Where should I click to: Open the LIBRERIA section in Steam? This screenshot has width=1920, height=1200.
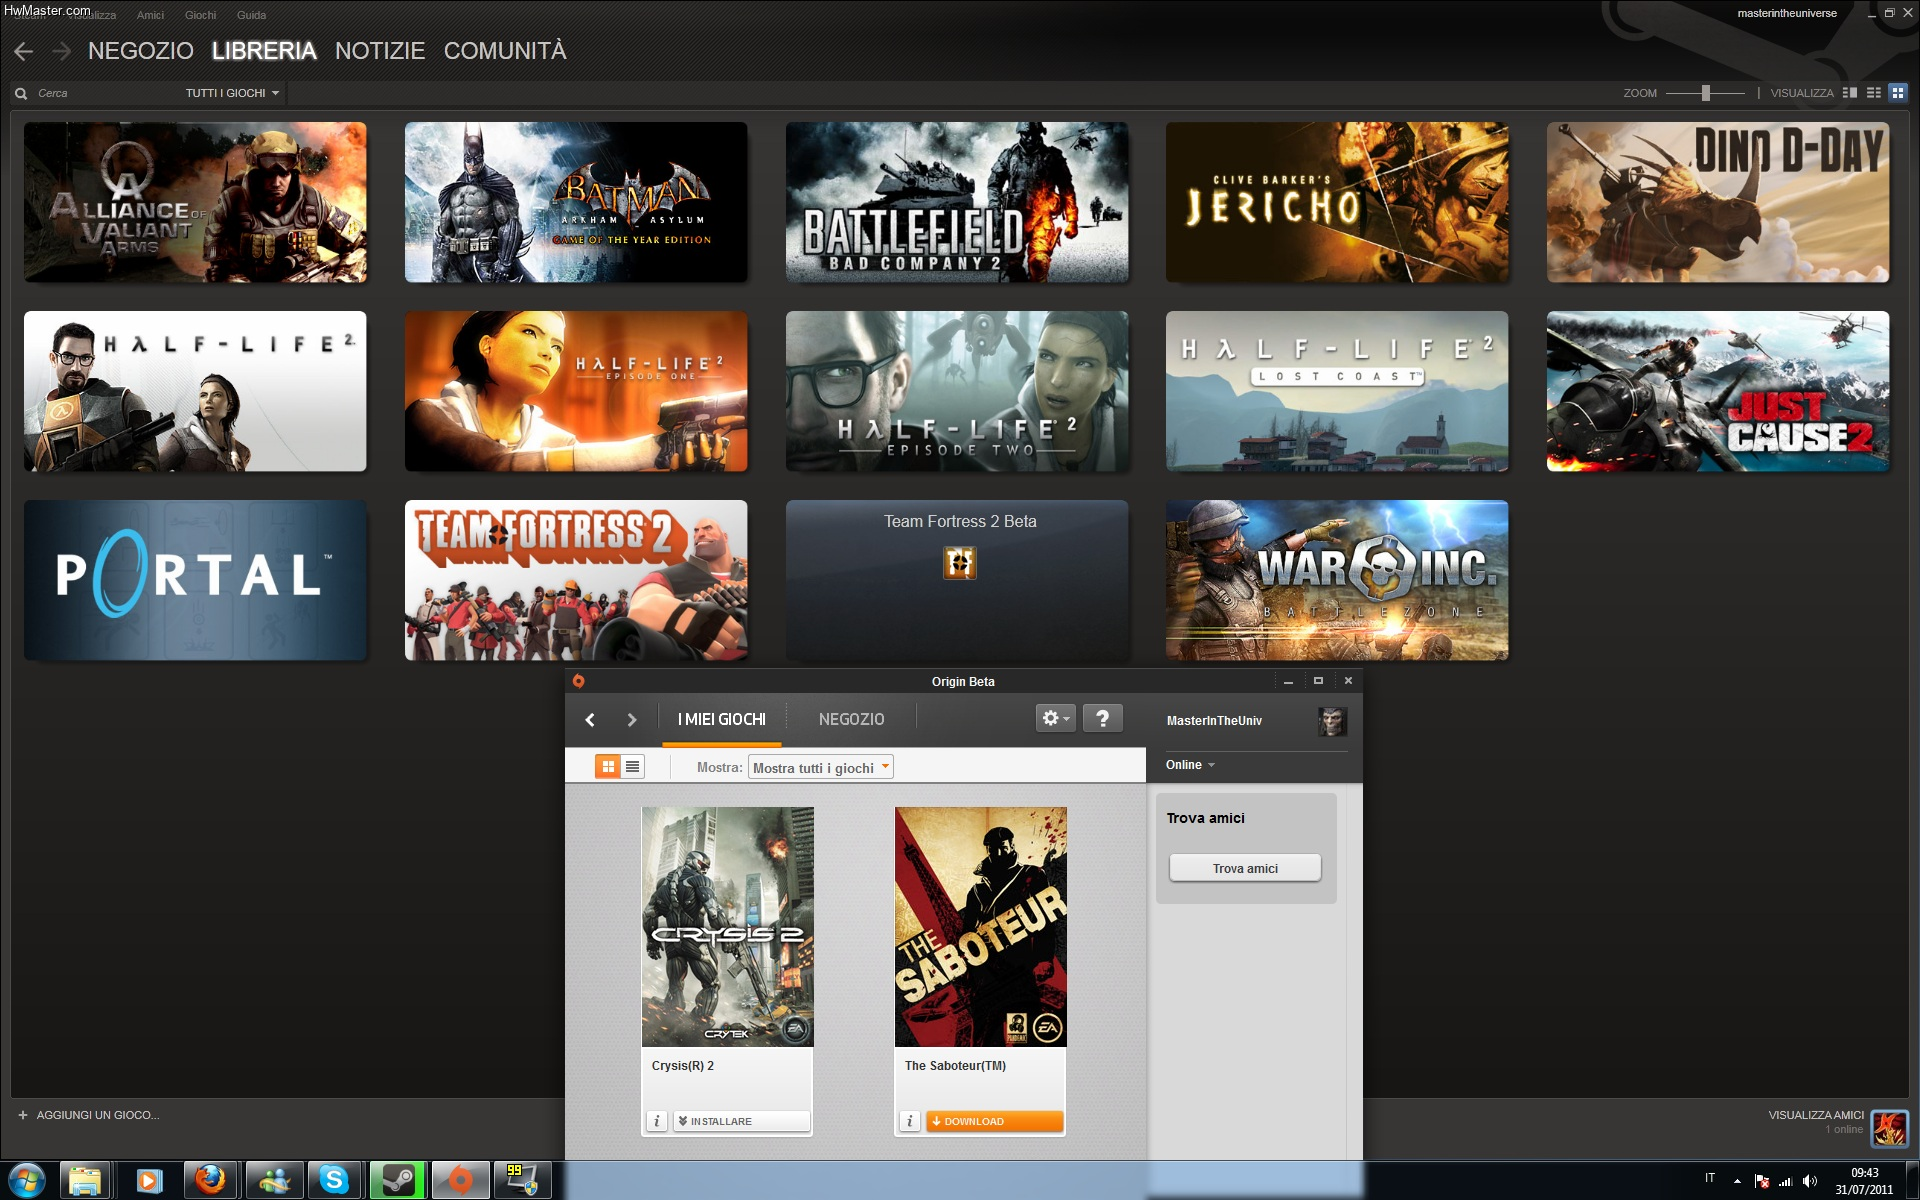pos(264,51)
